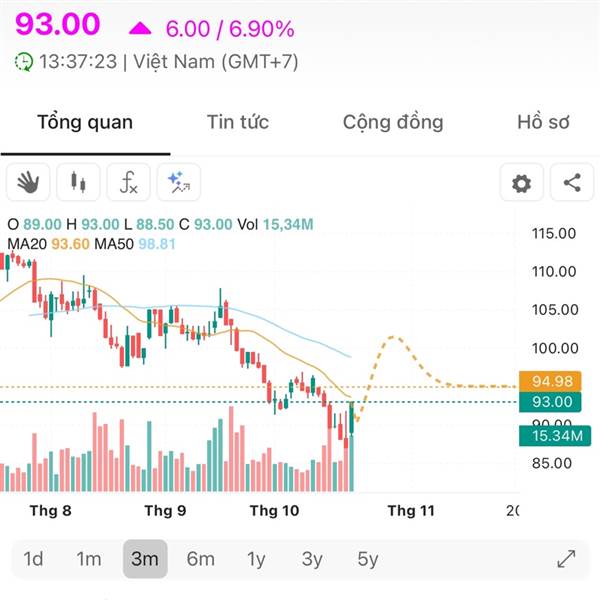The image size is (600, 600).
Task: Click the AI sparkle analysis icon
Action: (x=178, y=183)
